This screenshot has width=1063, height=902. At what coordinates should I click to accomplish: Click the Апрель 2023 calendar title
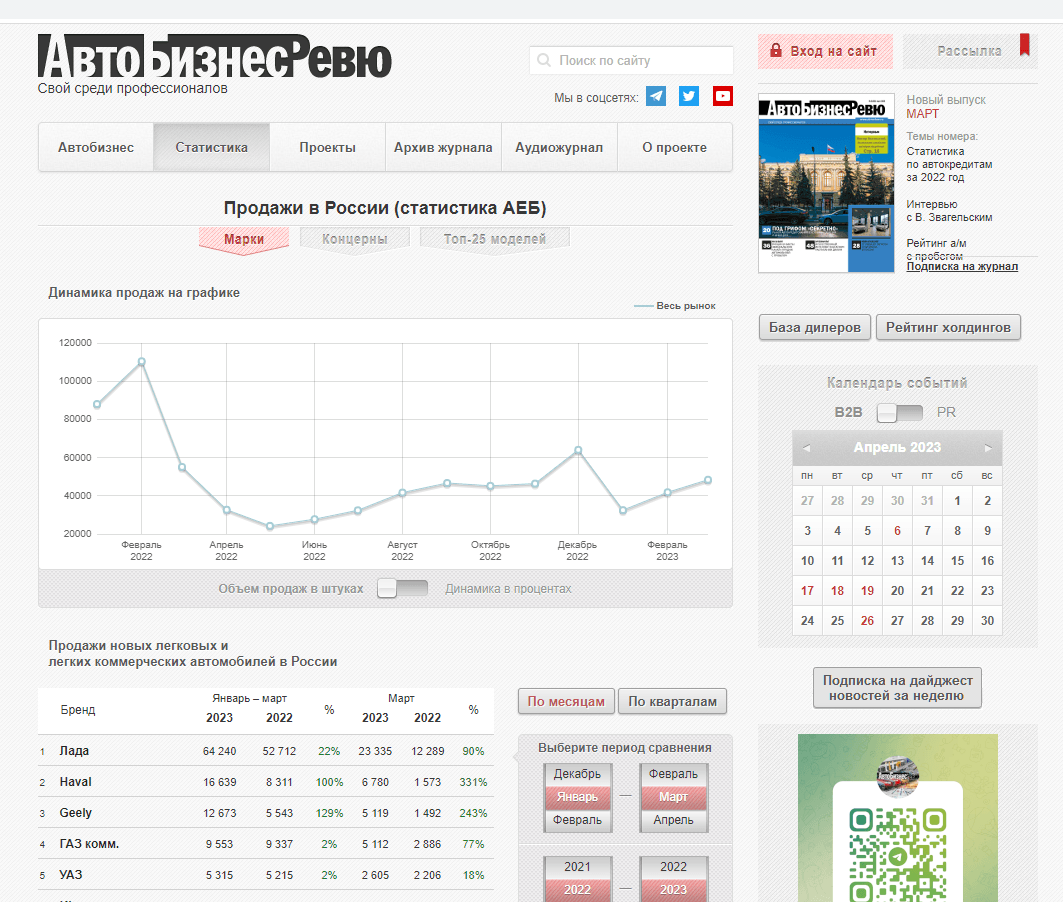coord(897,447)
